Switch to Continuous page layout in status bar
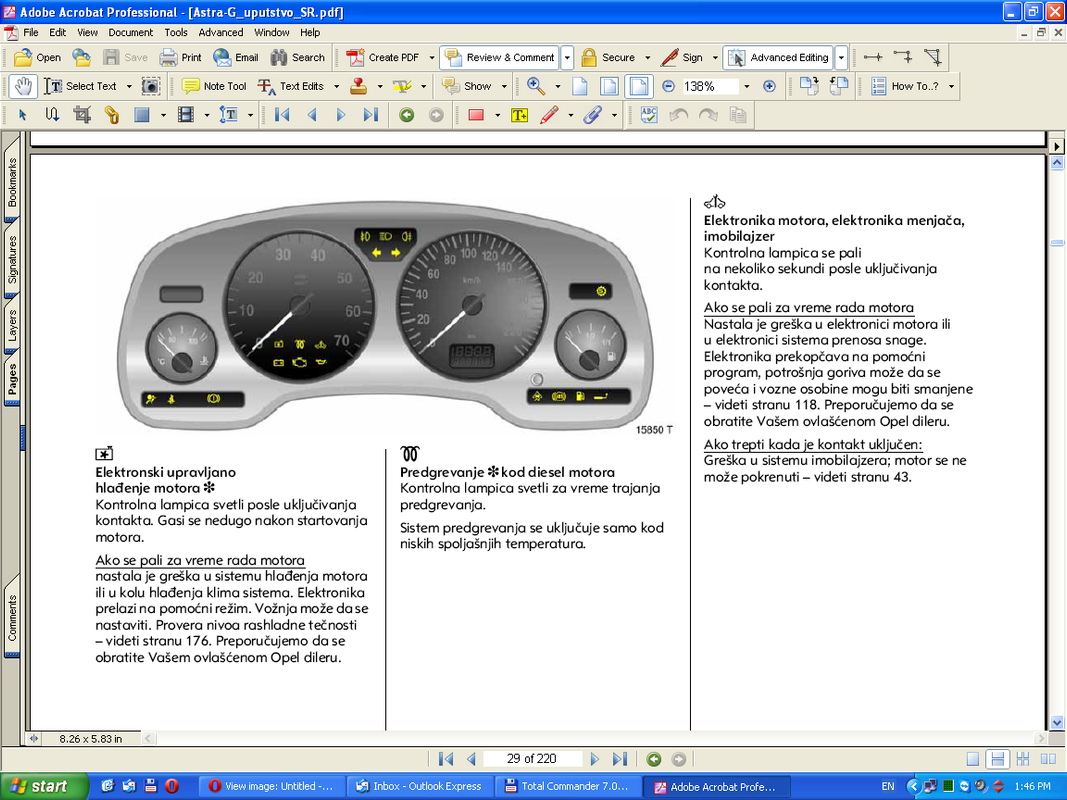The width and height of the screenshot is (1067, 800). 998,759
